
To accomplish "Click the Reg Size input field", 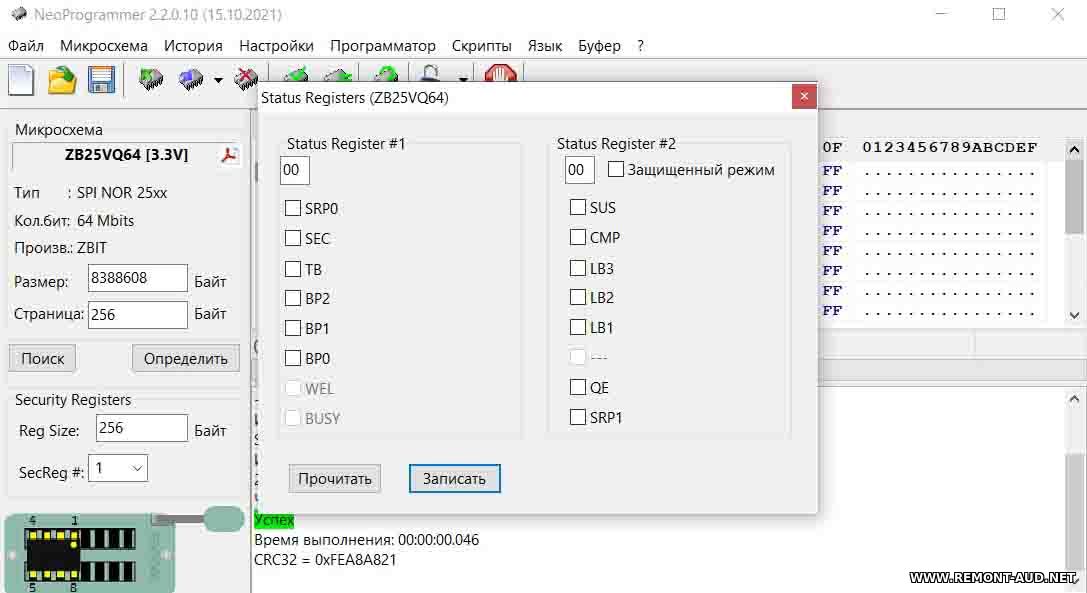I will [x=141, y=428].
